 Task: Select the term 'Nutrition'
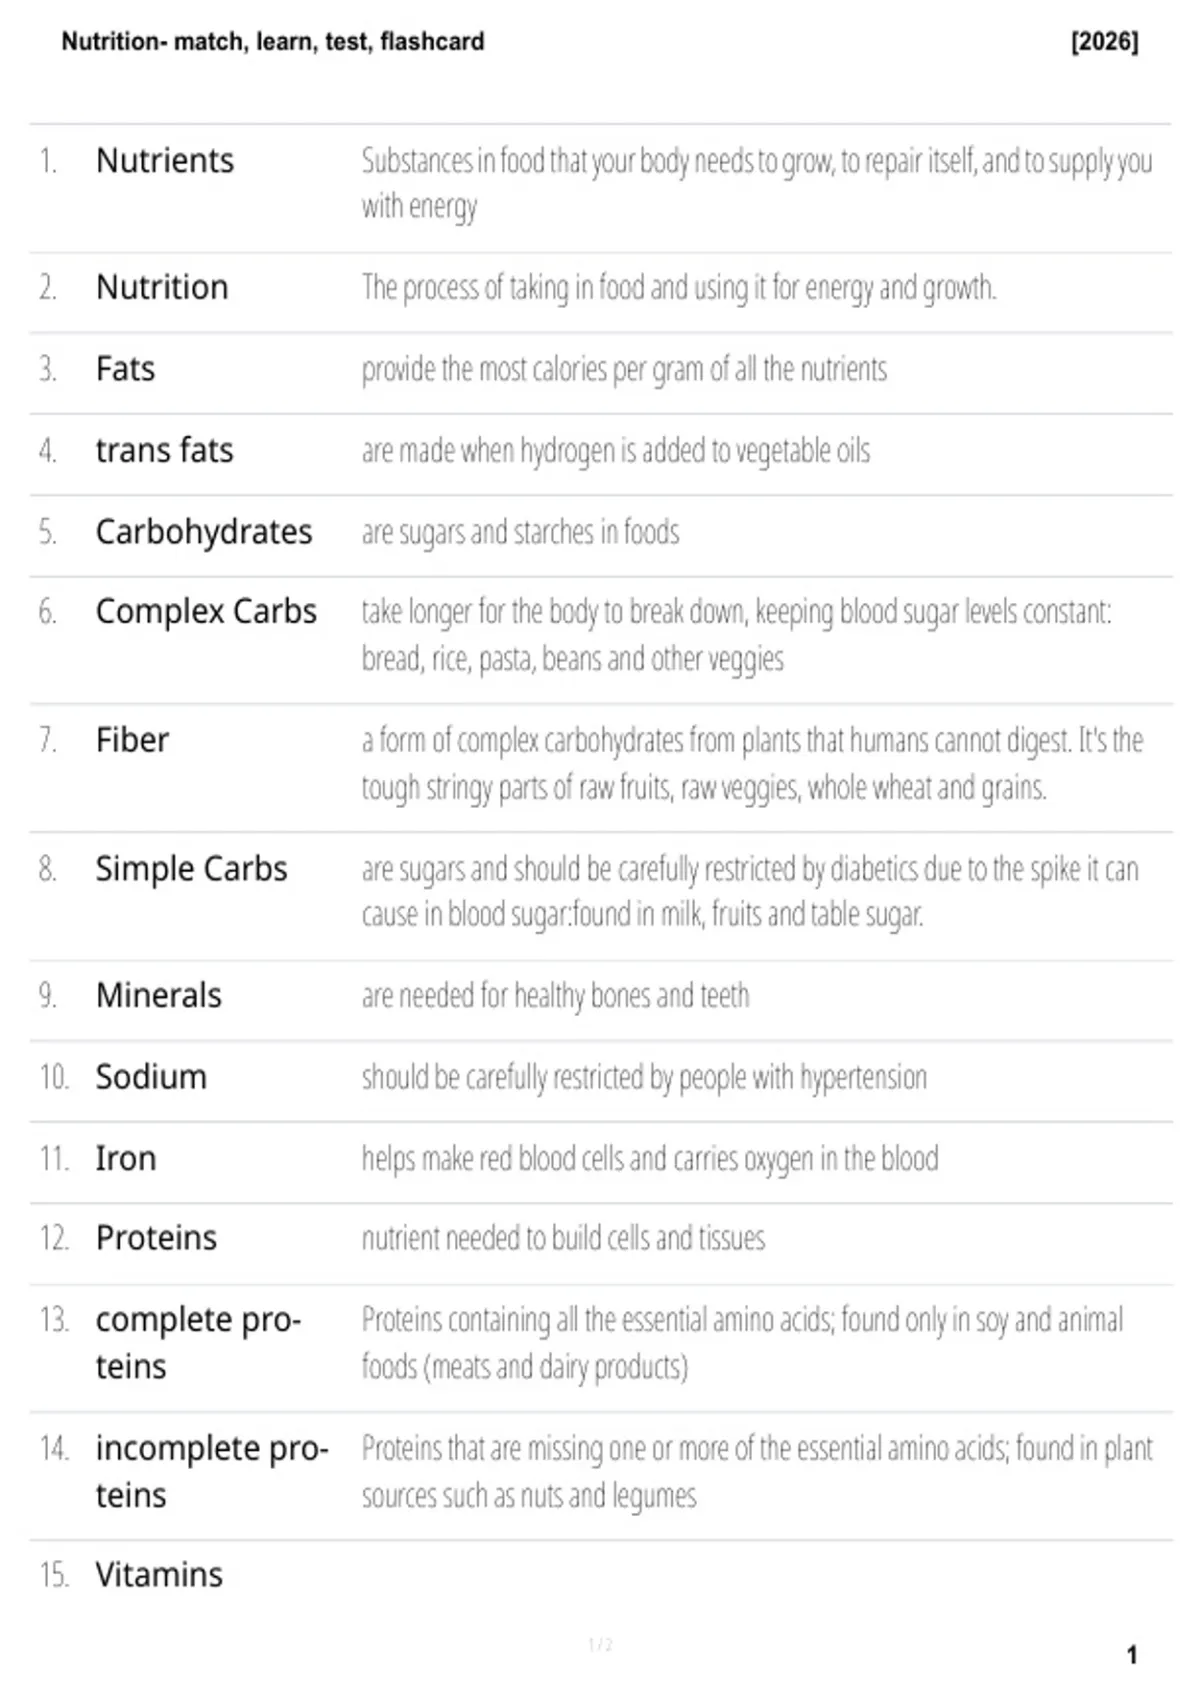coord(162,287)
